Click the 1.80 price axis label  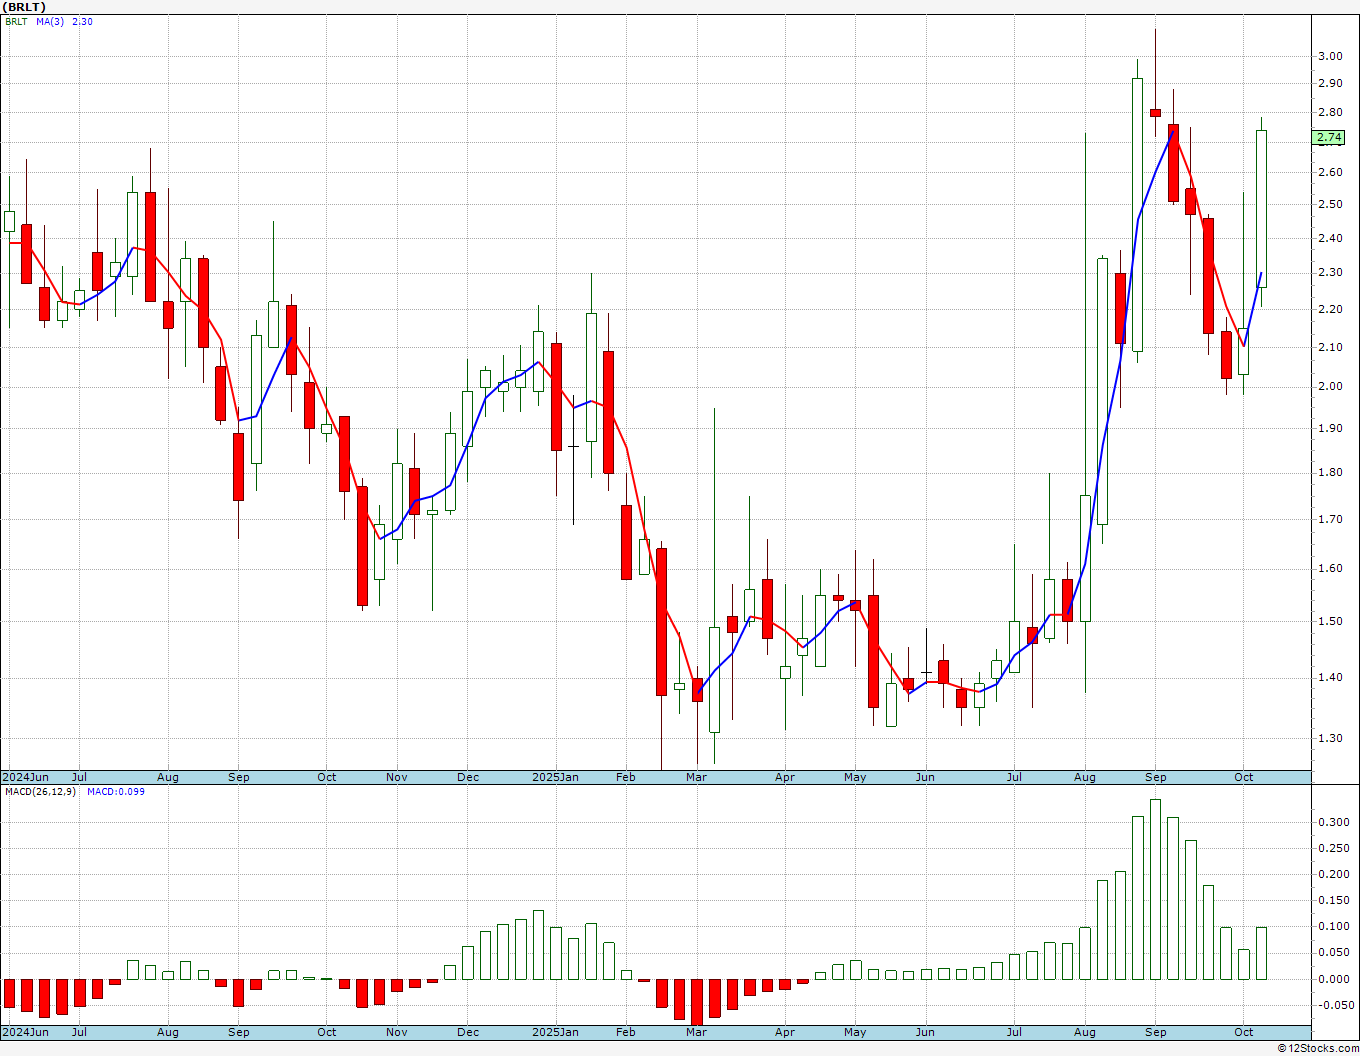coord(1330,473)
